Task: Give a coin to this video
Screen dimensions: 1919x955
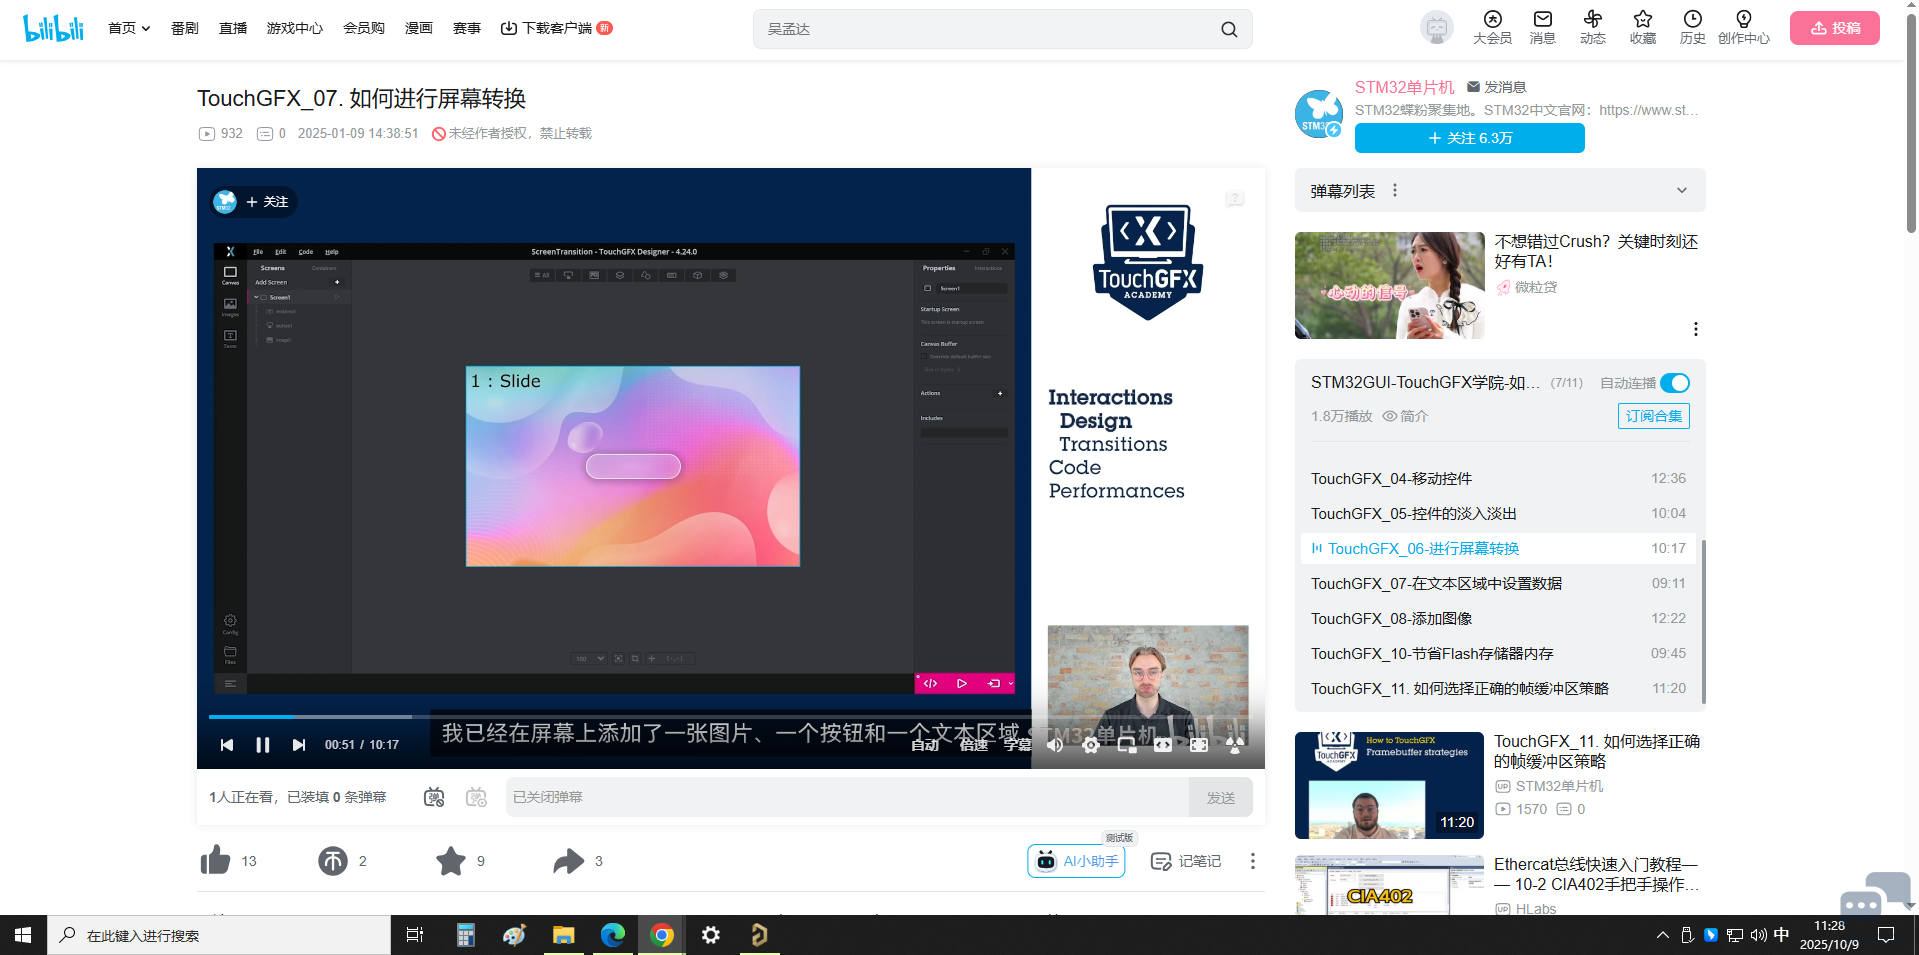Action: tap(333, 861)
